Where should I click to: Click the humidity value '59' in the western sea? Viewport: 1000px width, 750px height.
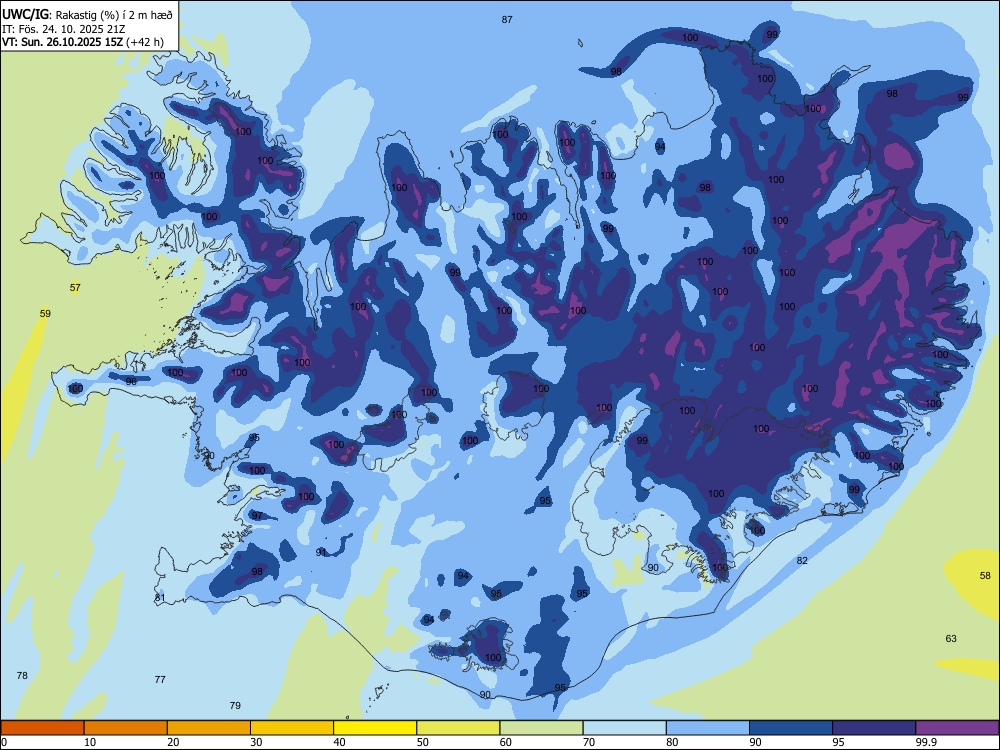coord(45,314)
